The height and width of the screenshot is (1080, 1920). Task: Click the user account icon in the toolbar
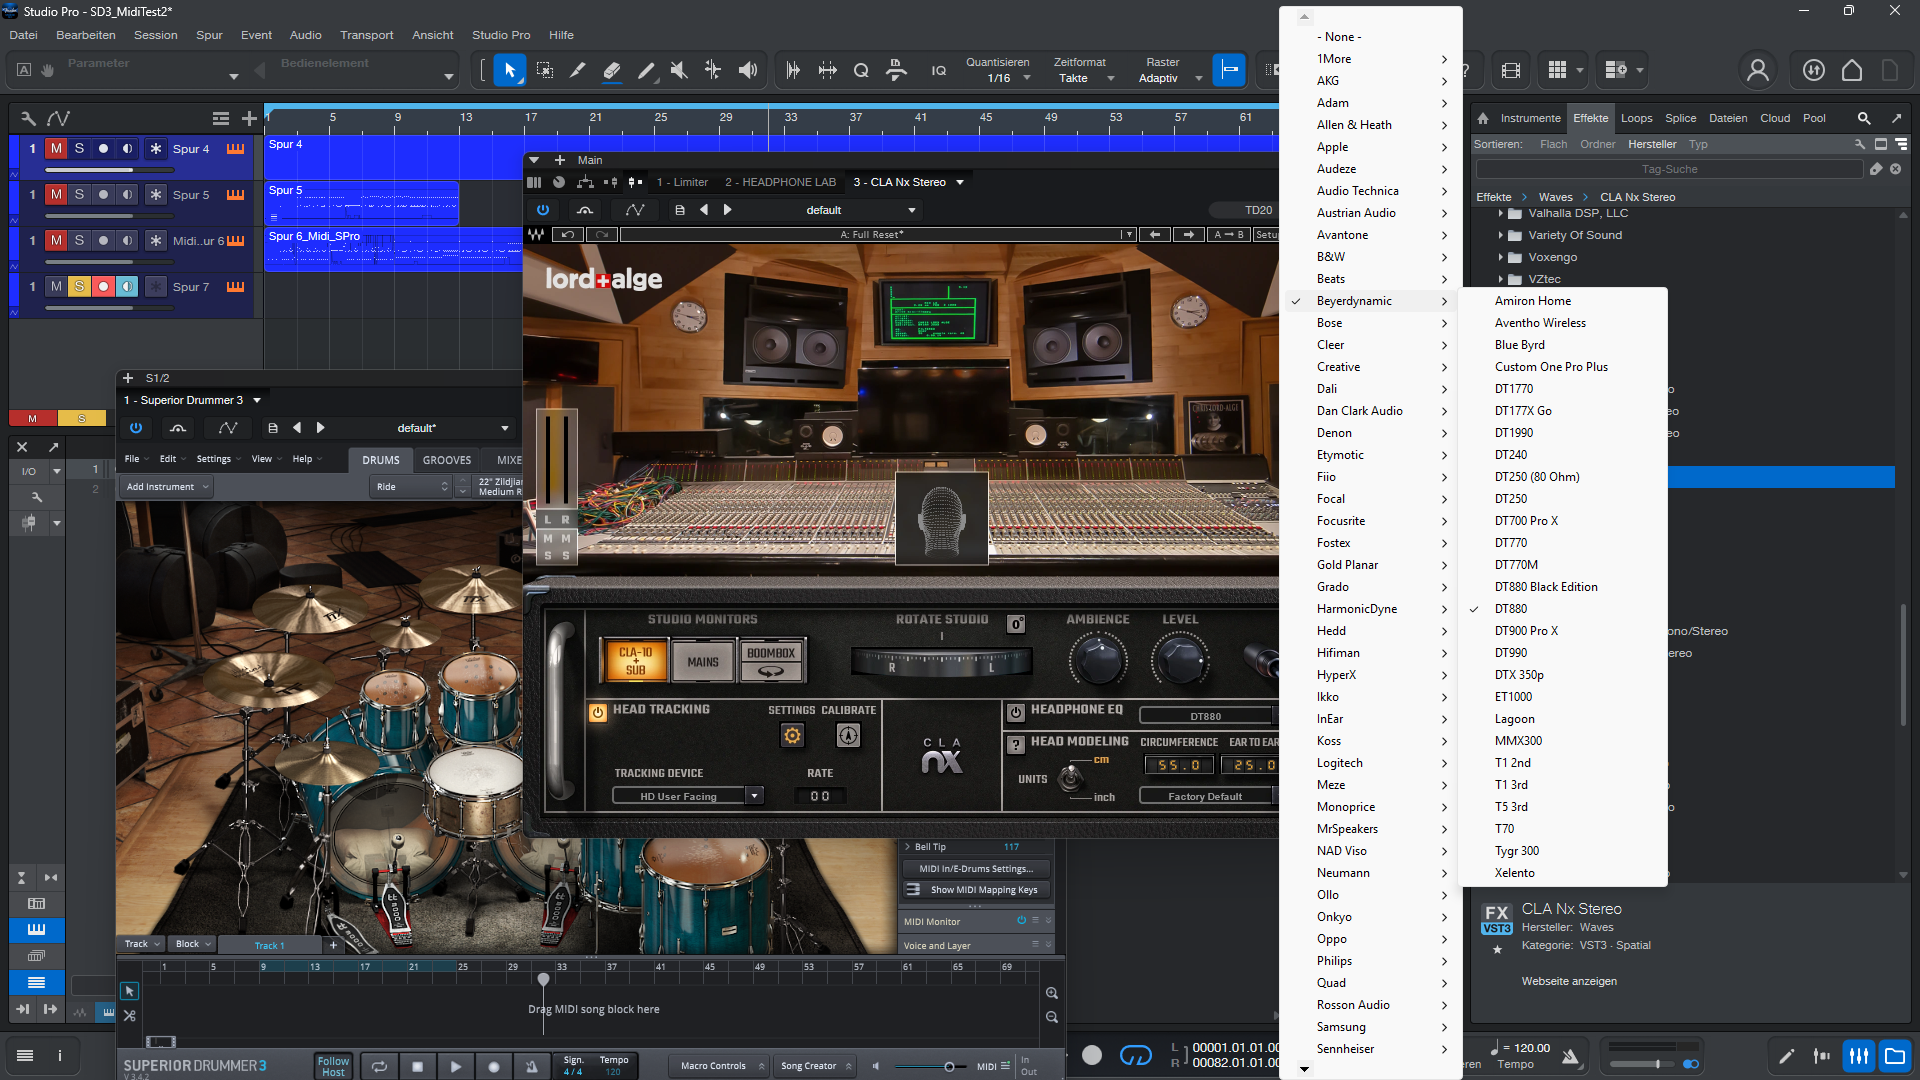click(x=1757, y=70)
